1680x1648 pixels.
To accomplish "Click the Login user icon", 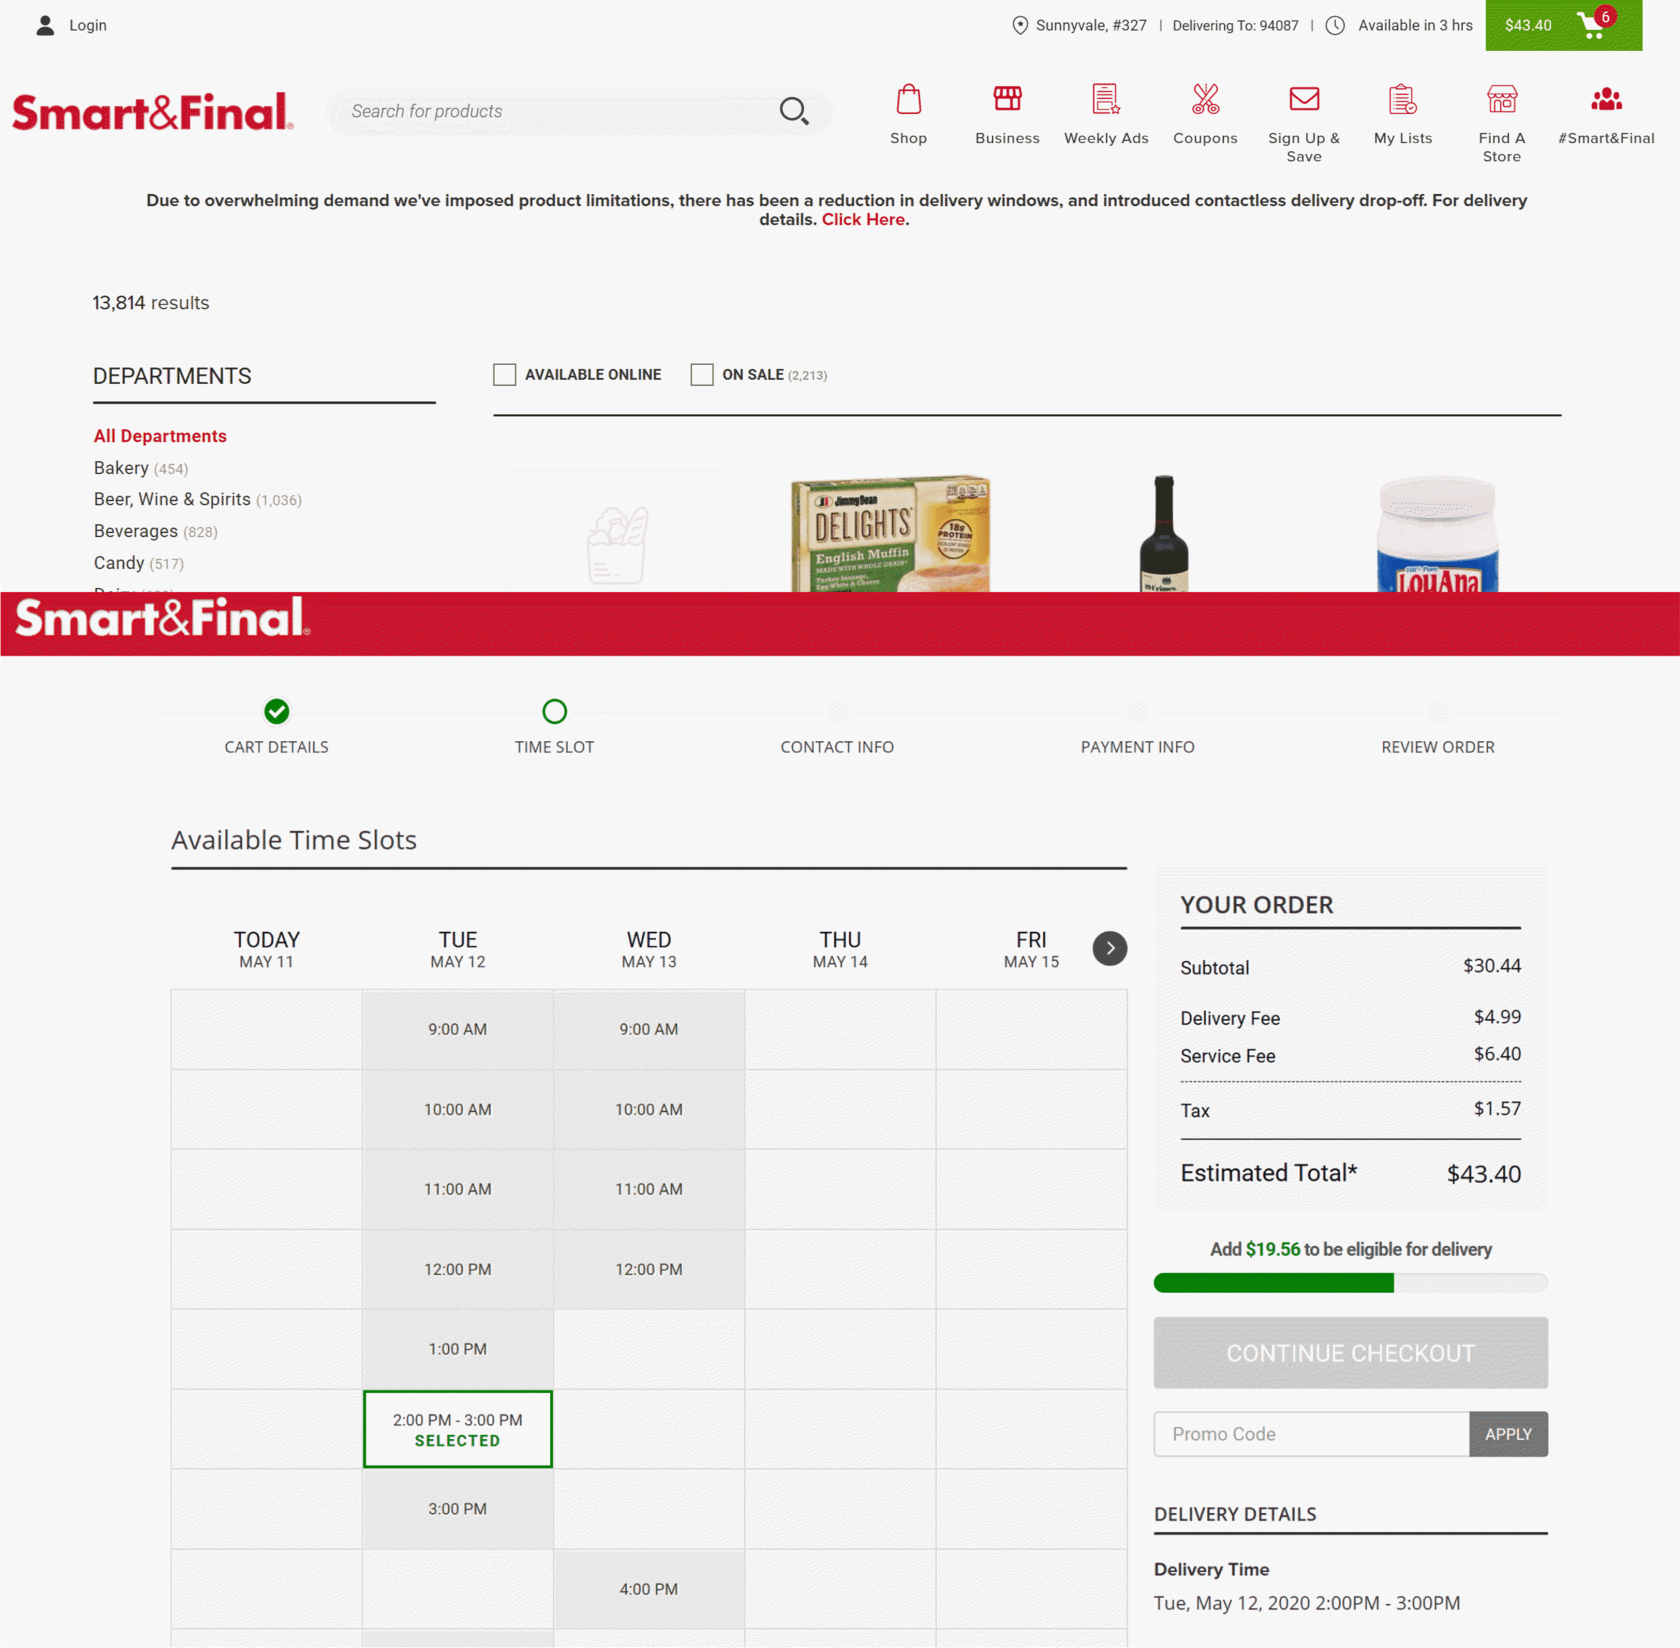I will coord(45,25).
